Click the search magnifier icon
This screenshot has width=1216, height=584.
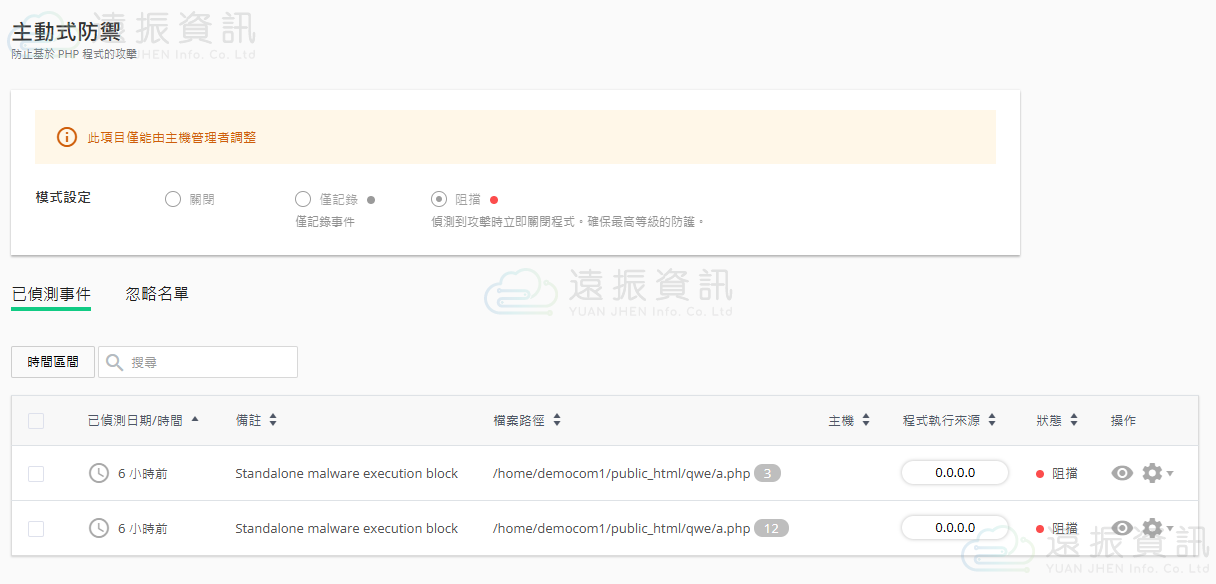(115, 362)
